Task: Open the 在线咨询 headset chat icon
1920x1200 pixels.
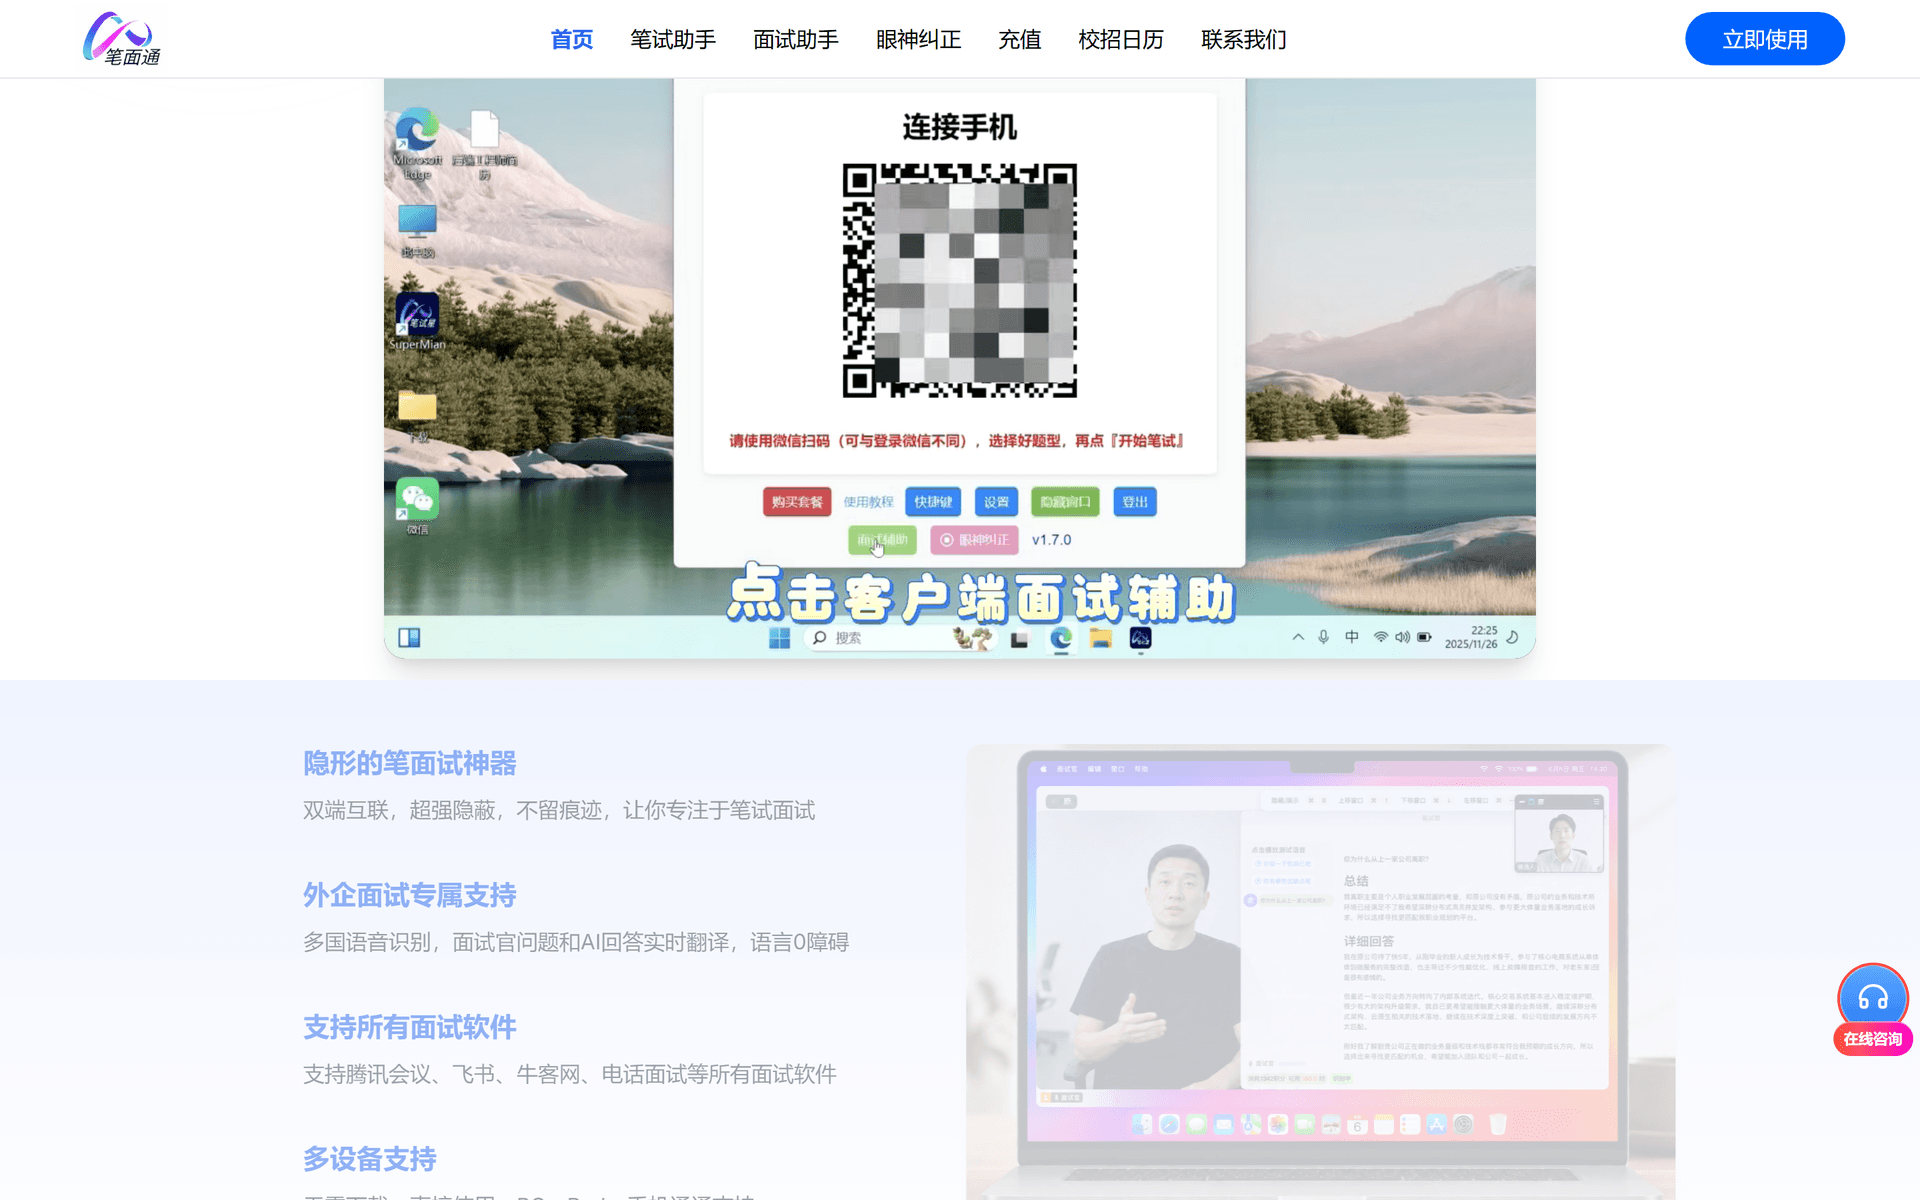Action: [x=1873, y=997]
